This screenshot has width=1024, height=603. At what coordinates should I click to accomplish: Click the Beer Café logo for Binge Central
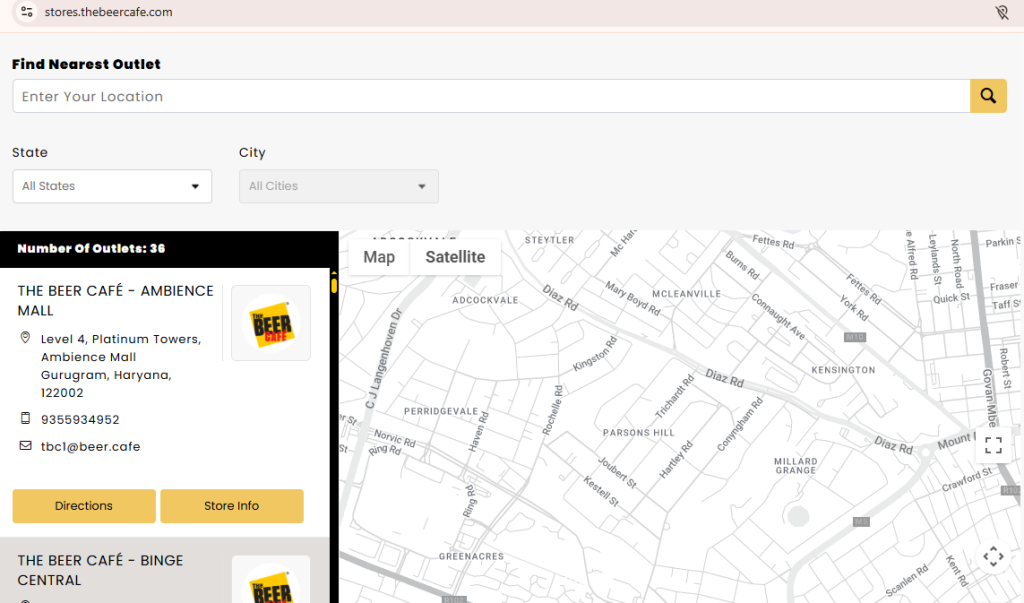pos(271,579)
